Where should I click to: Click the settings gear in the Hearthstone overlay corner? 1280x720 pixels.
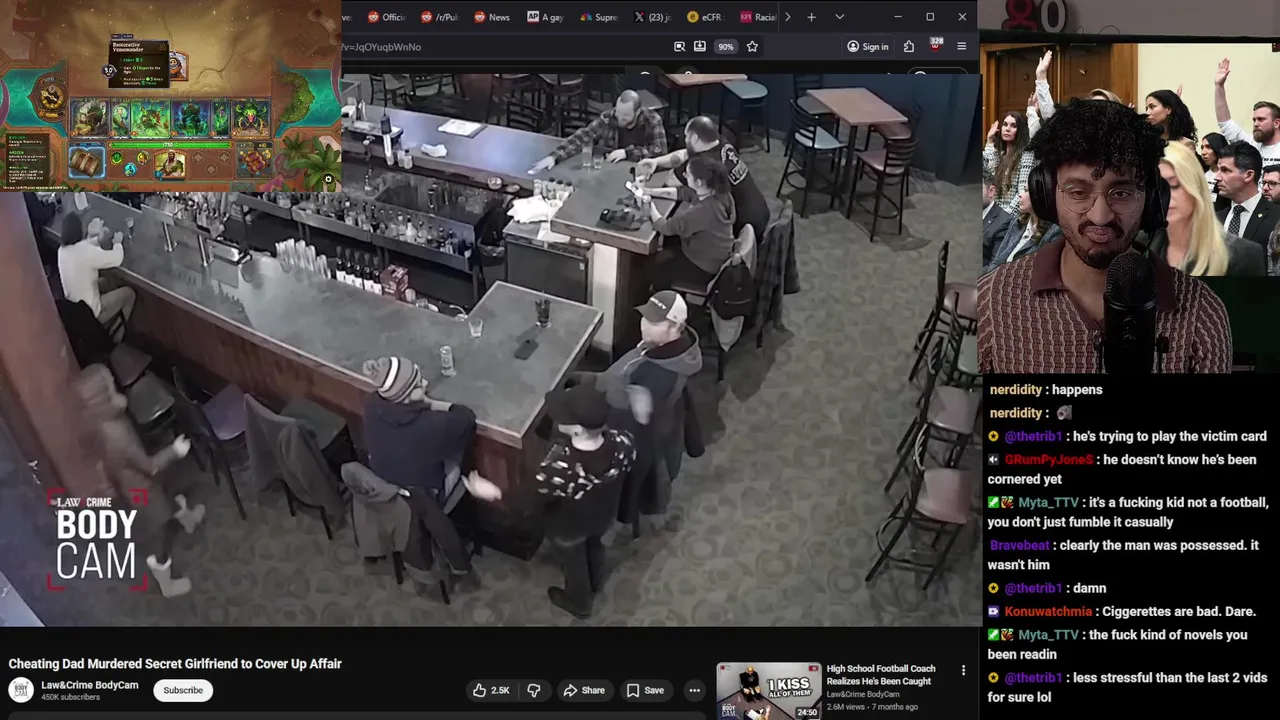(x=328, y=180)
